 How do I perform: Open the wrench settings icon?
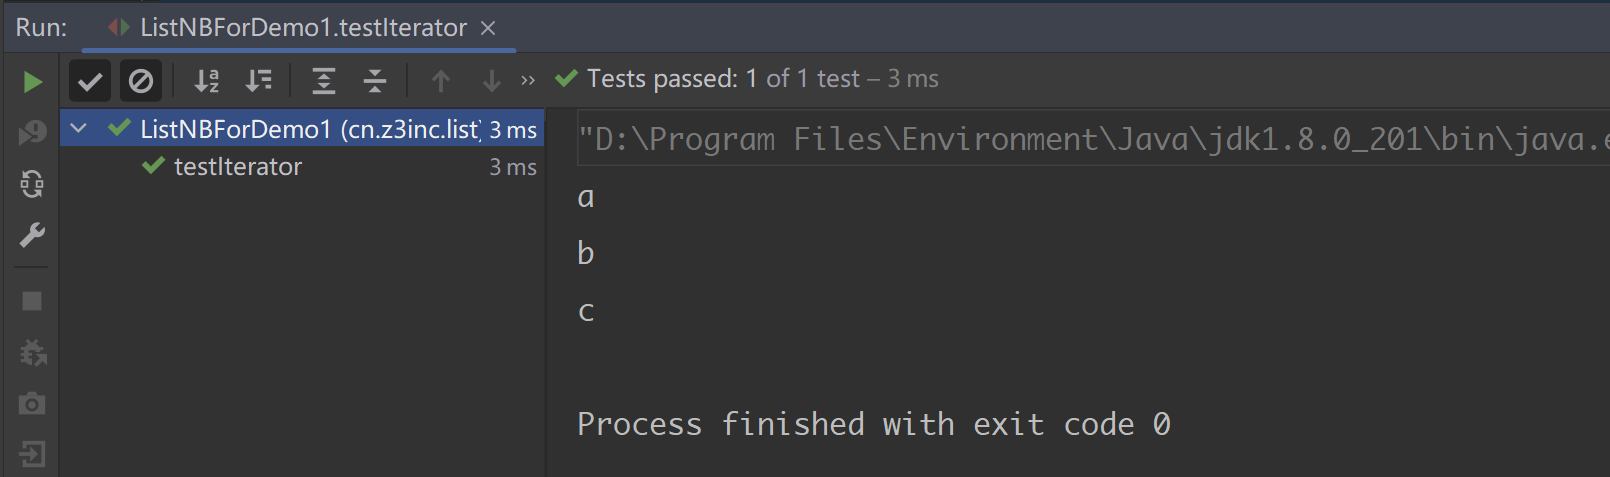[x=32, y=235]
